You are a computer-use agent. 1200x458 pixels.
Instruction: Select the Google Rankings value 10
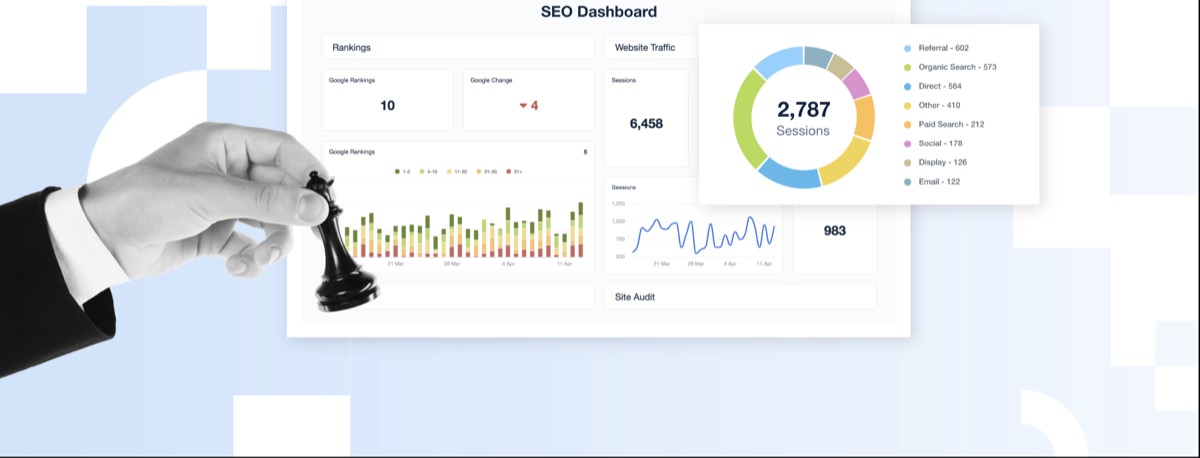click(387, 105)
